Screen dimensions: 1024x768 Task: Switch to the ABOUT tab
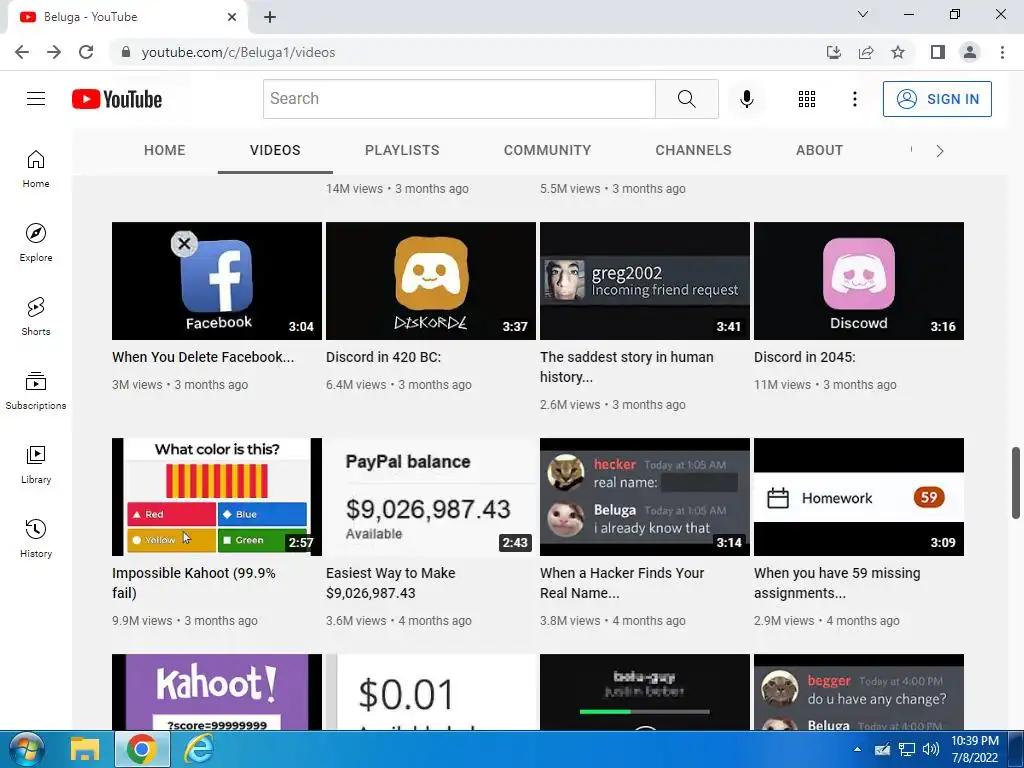click(820, 150)
